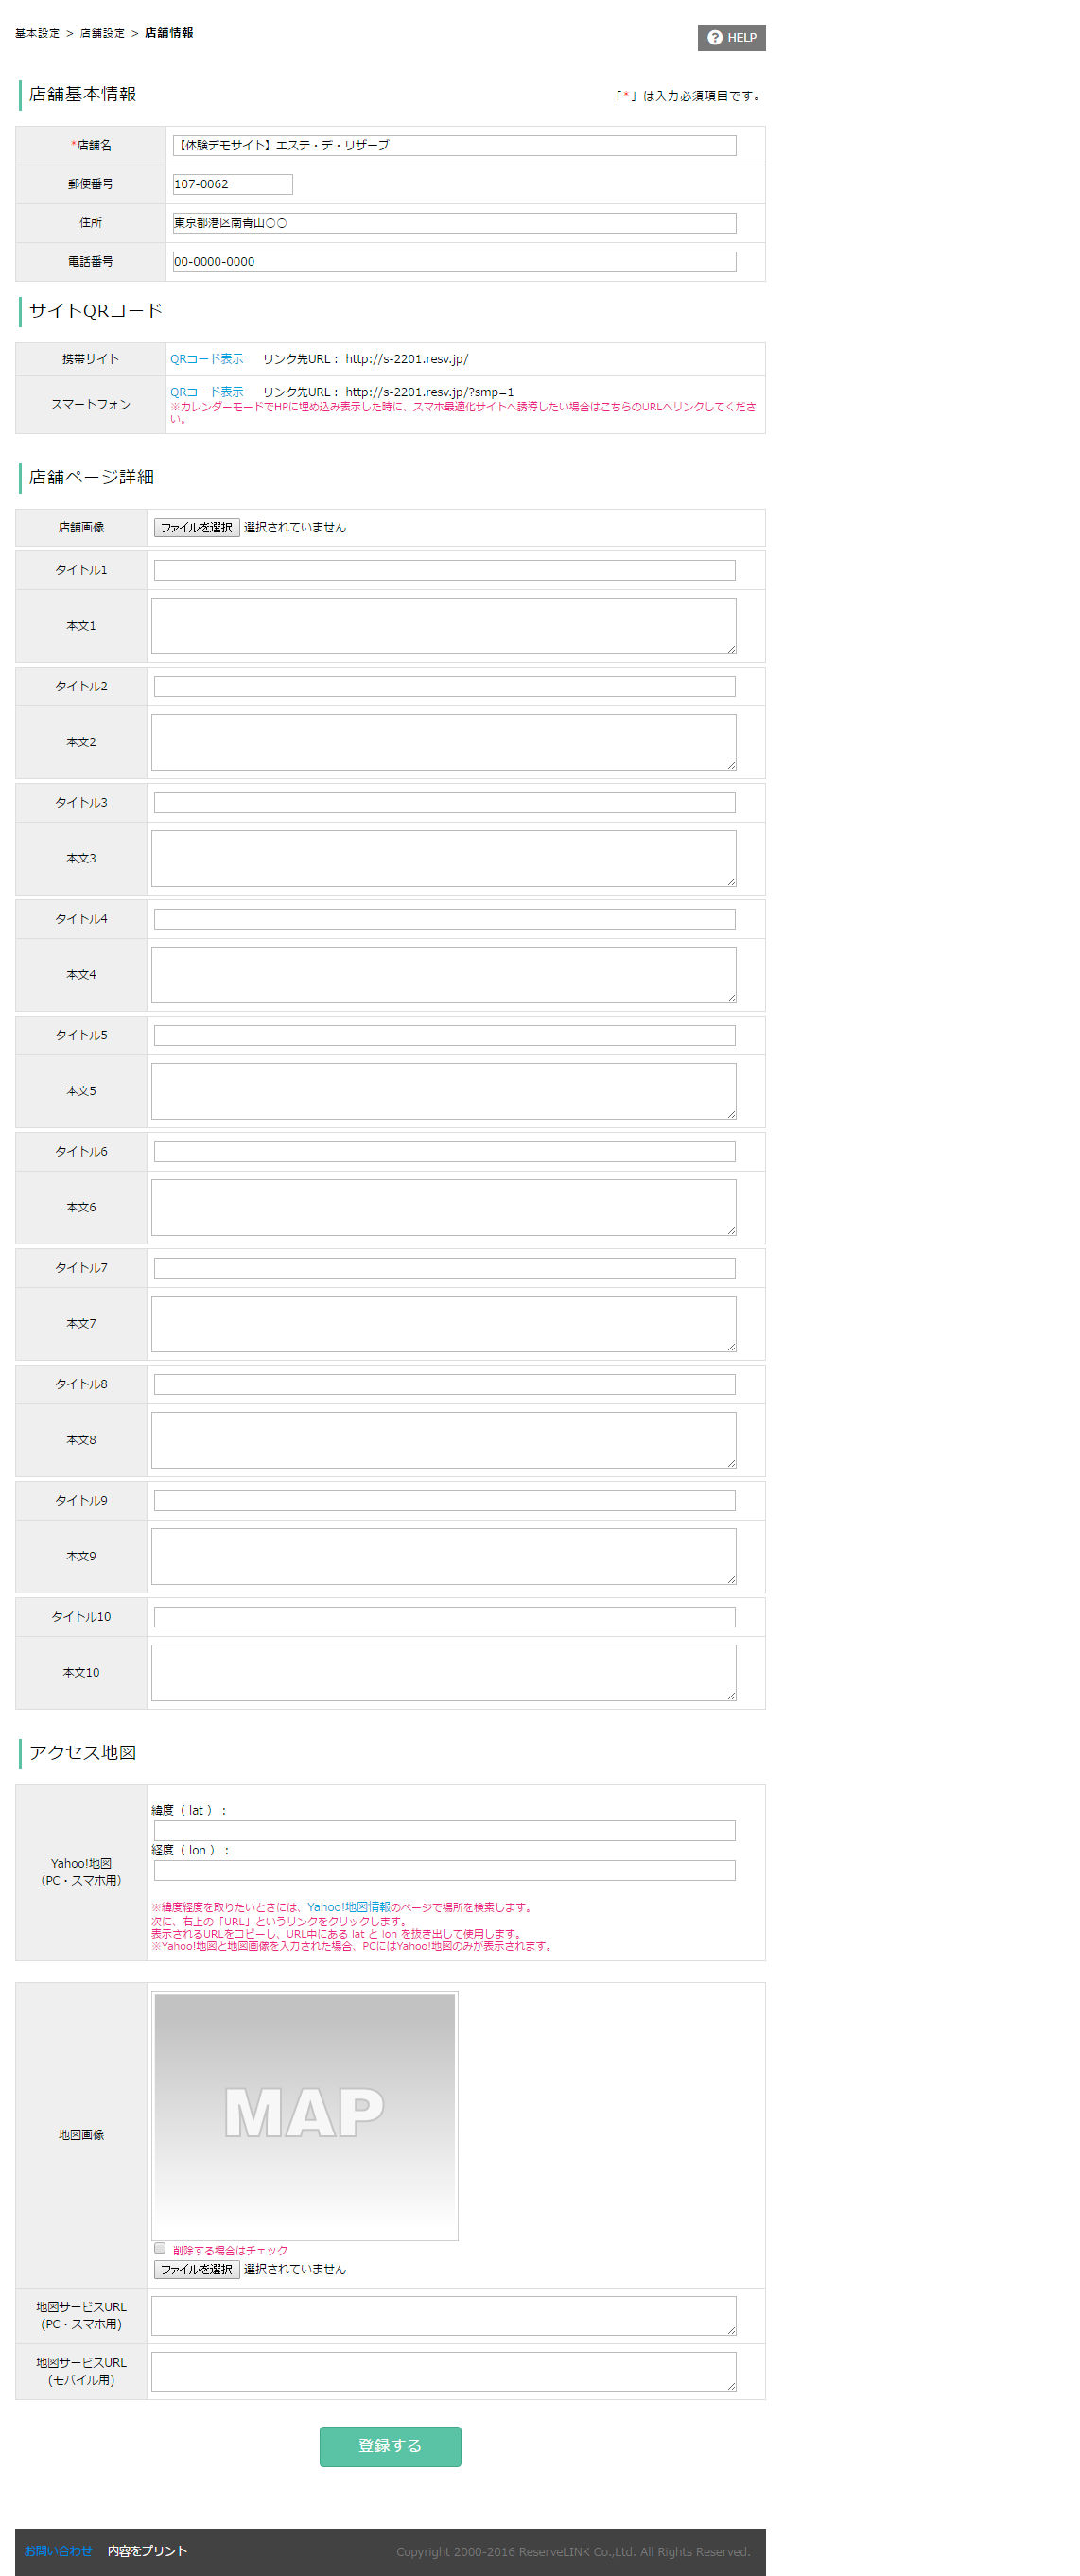This screenshot has width=1080, height=2576.
Task: Open QRコード表示 link for スマートフォン
Action: click(x=207, y=392)
